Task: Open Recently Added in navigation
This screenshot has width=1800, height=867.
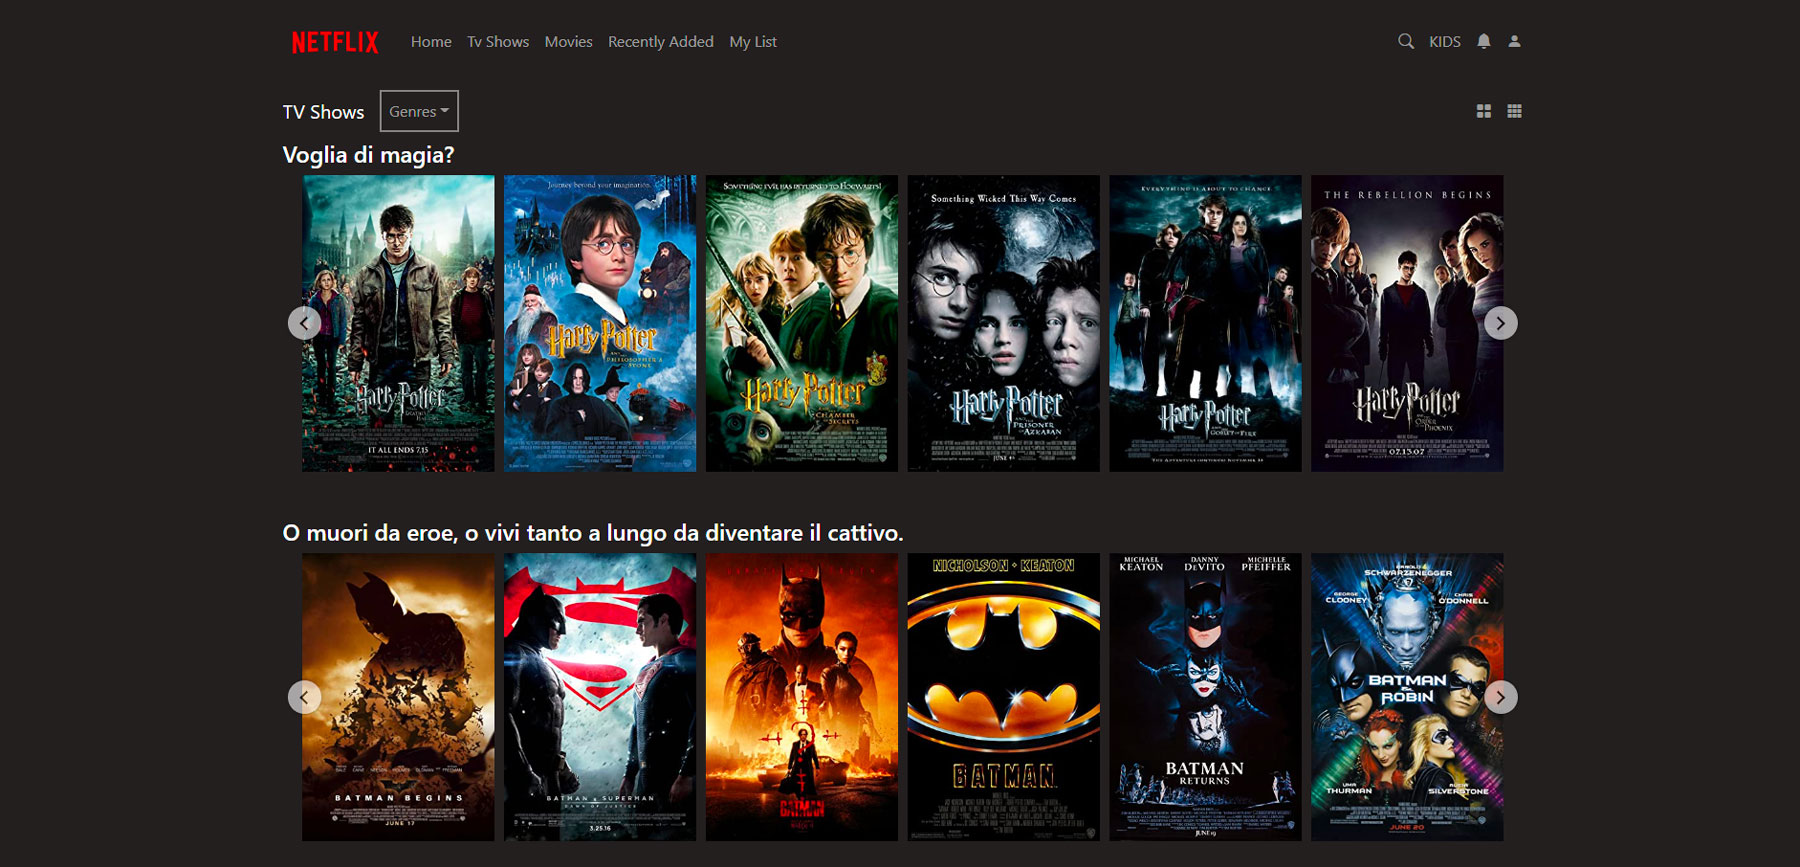Action: [x=661, y=42]
